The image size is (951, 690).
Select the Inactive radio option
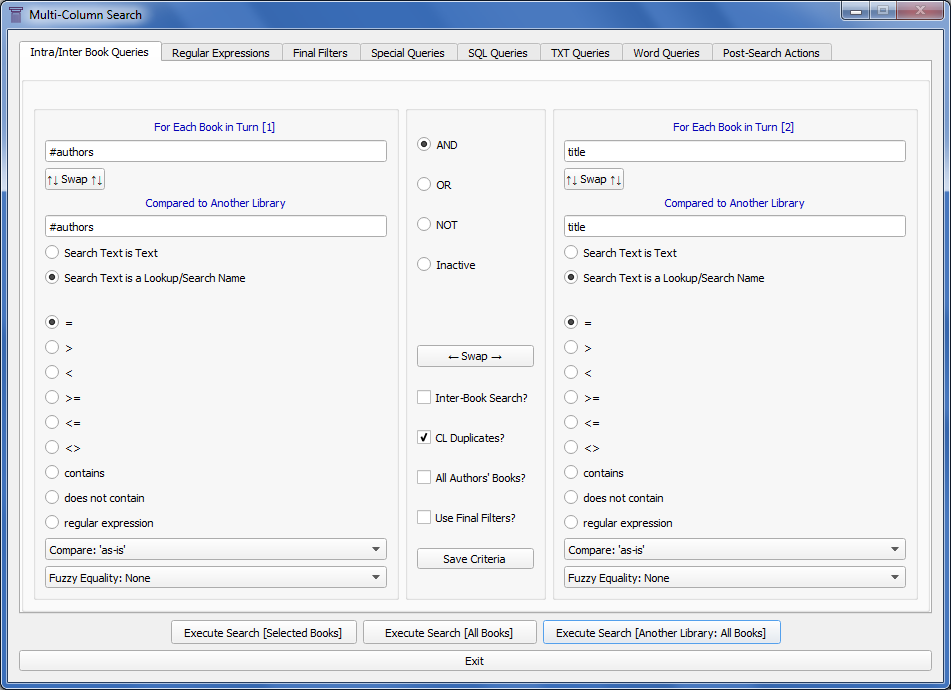(x=424, y=264)
